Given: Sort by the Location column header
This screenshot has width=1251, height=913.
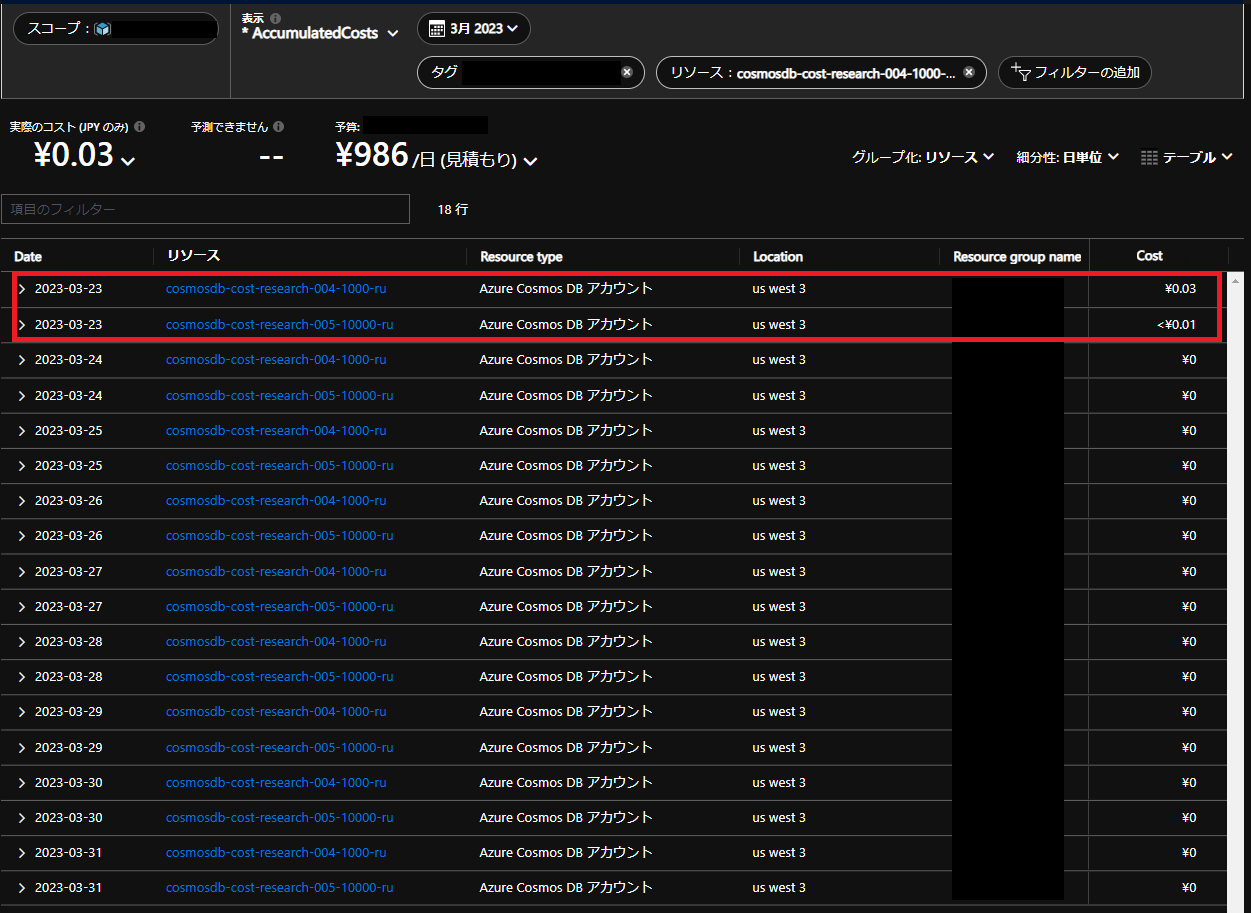Looking at the screenshot, I should point(778,257).
